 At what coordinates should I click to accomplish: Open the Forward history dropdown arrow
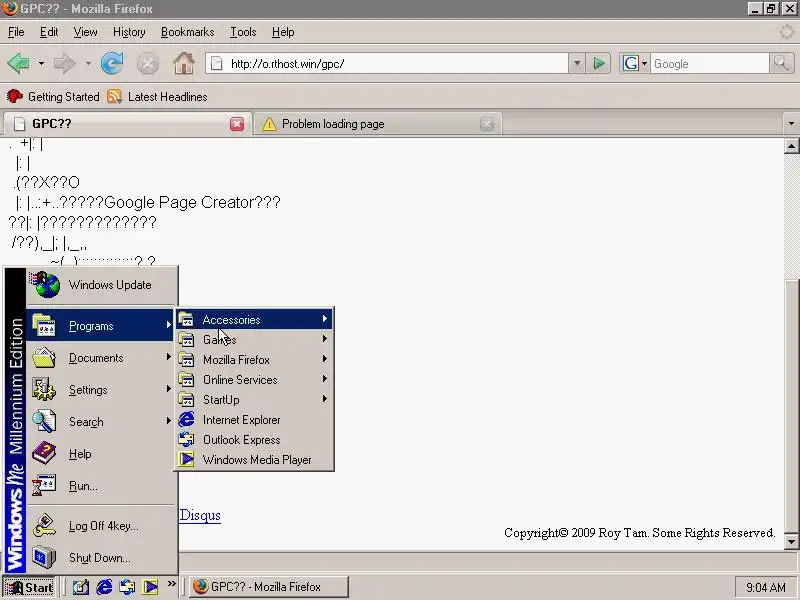pyautogui.click(x=88, y=64)
